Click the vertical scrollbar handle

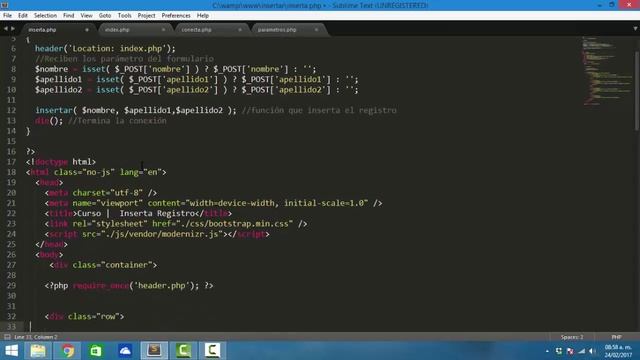pos(637,91)
